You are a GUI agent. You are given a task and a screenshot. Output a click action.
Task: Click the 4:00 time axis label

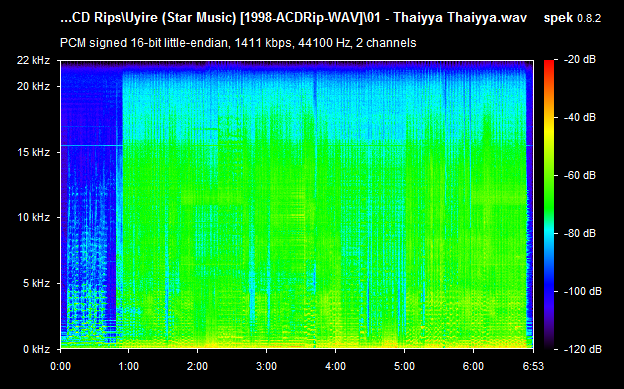click(x=335, y=366)
